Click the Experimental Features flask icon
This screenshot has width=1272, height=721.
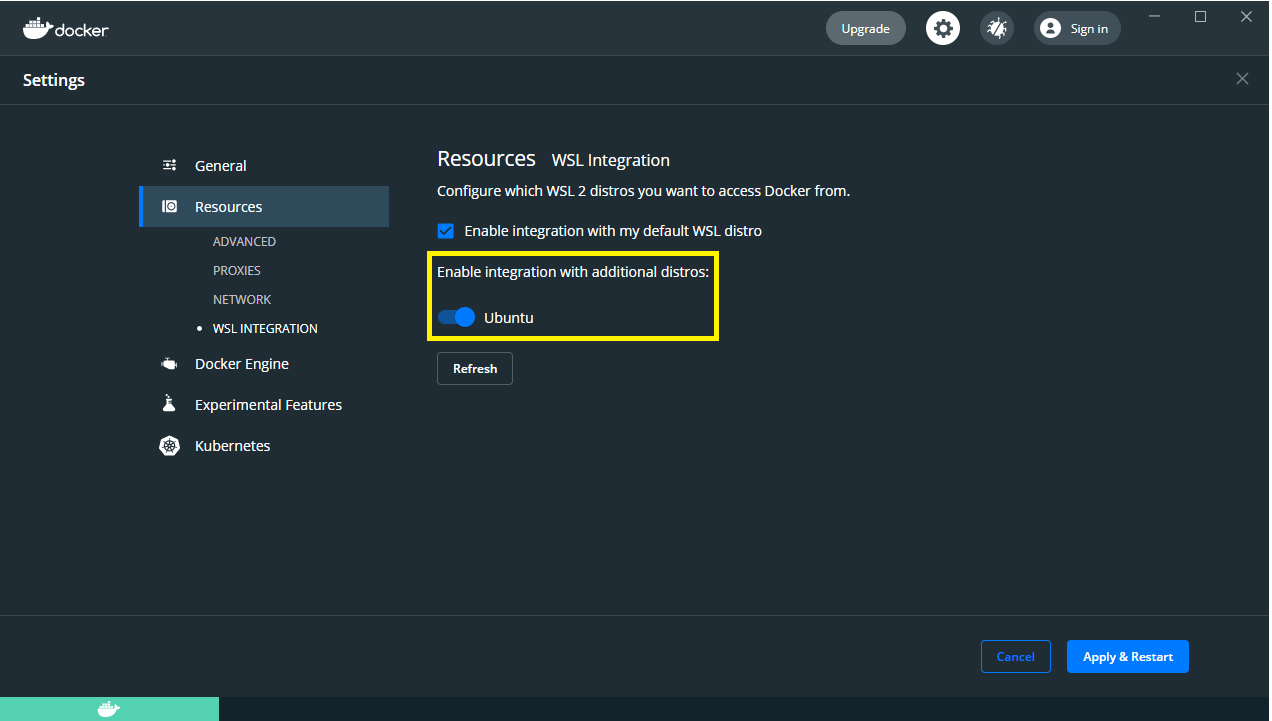pyautogui.click(x=169, y=404)
